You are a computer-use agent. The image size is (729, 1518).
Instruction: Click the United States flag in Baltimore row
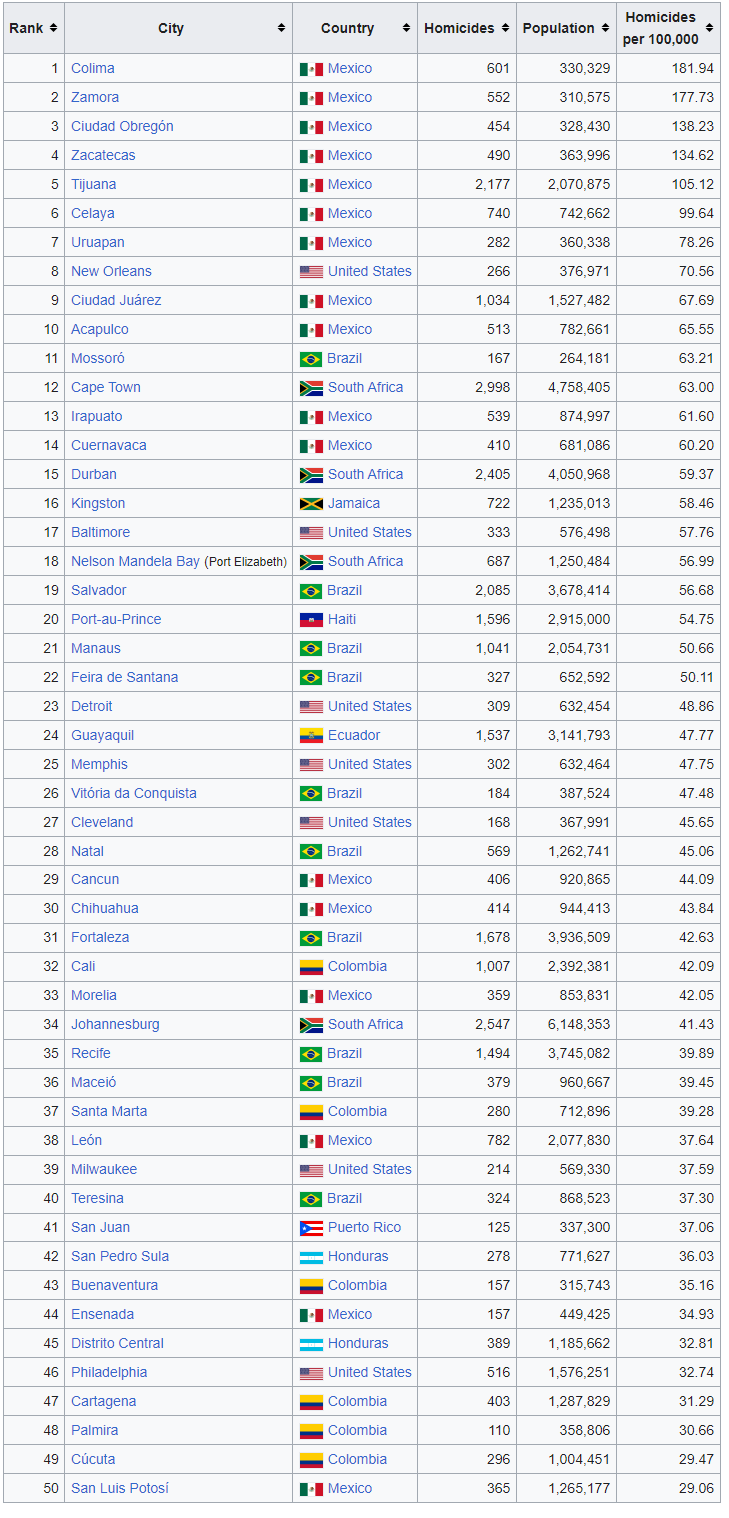(x=311, y=533)
